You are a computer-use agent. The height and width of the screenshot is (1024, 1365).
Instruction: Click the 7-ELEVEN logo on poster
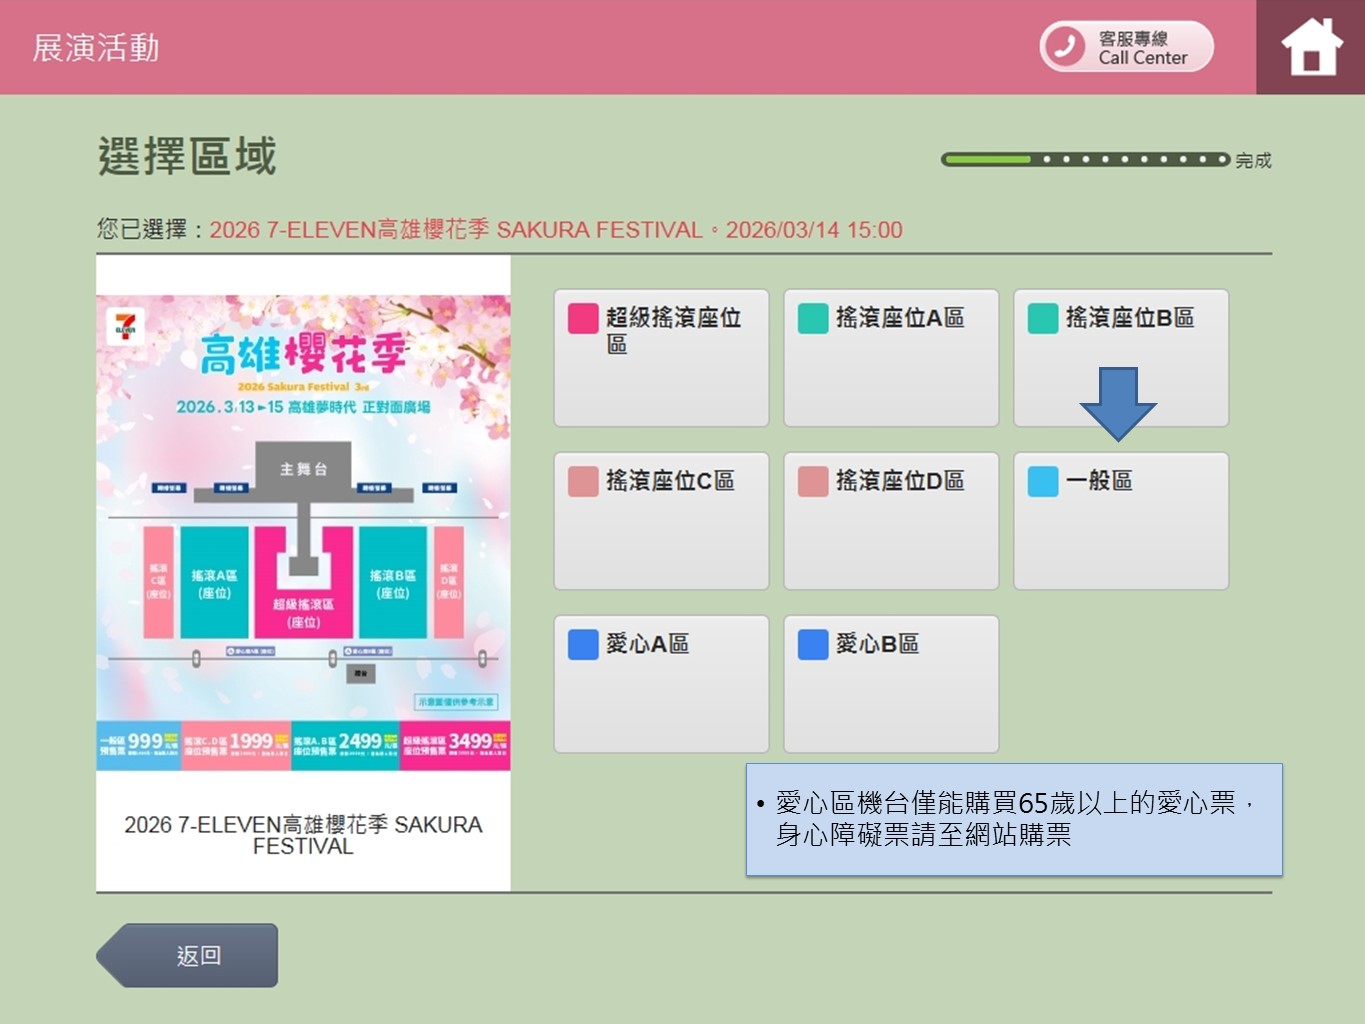pos(125,327)
